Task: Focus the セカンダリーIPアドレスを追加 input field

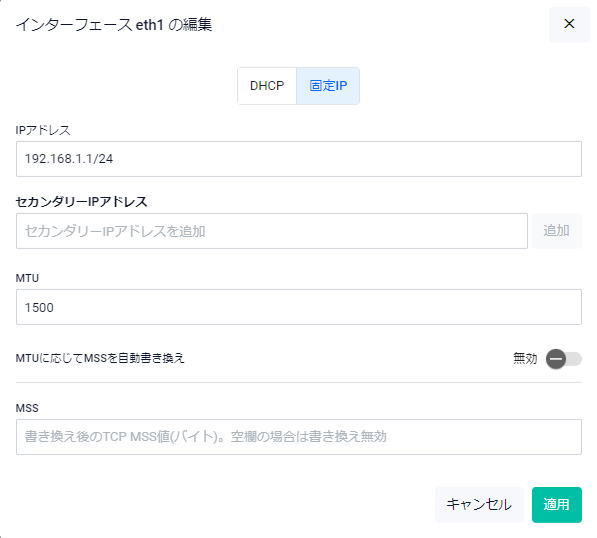Action: coord(272,231)
